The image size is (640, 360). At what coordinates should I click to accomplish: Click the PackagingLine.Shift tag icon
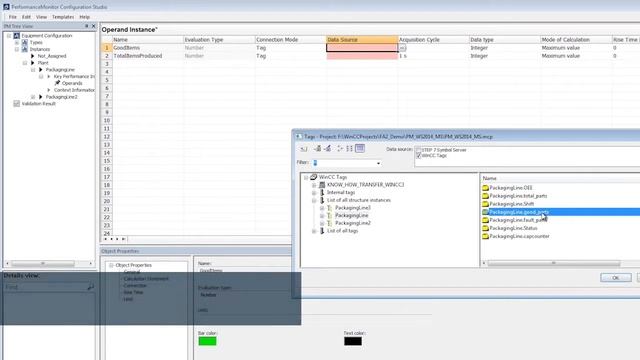pos(485,204)
